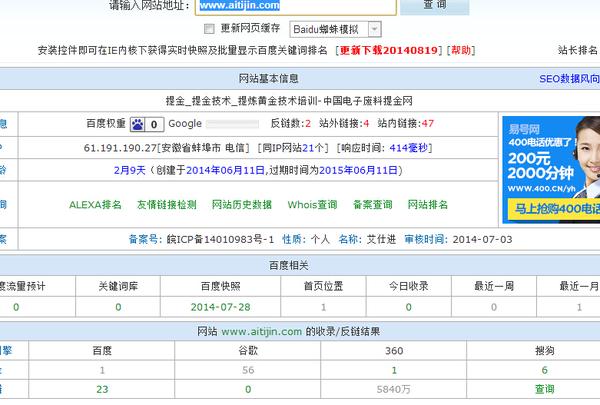600x405 pixels.
Task: Click the website address input field
Action: pos(295,6)
